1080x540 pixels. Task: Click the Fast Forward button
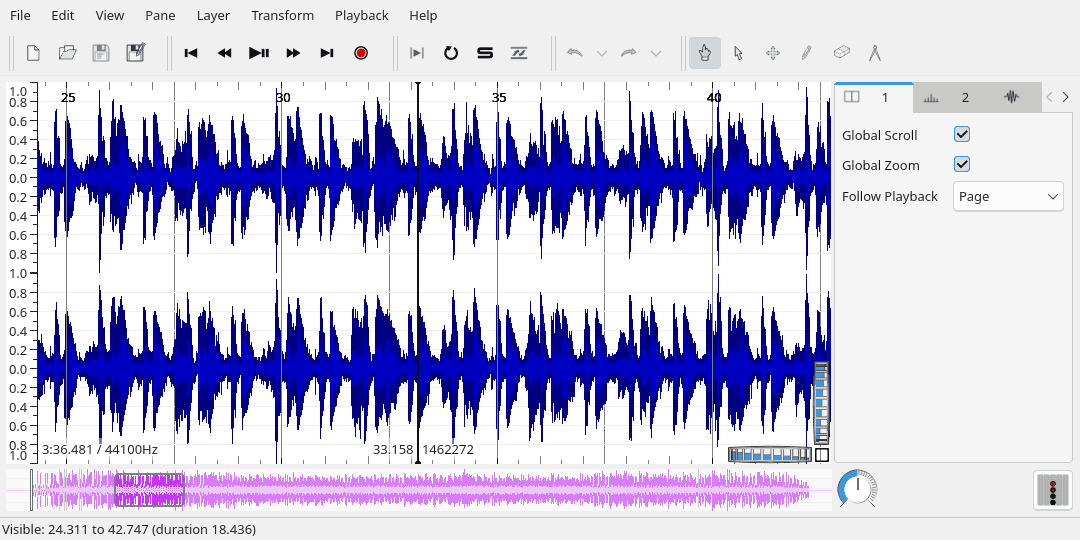[x=293, y=53]
